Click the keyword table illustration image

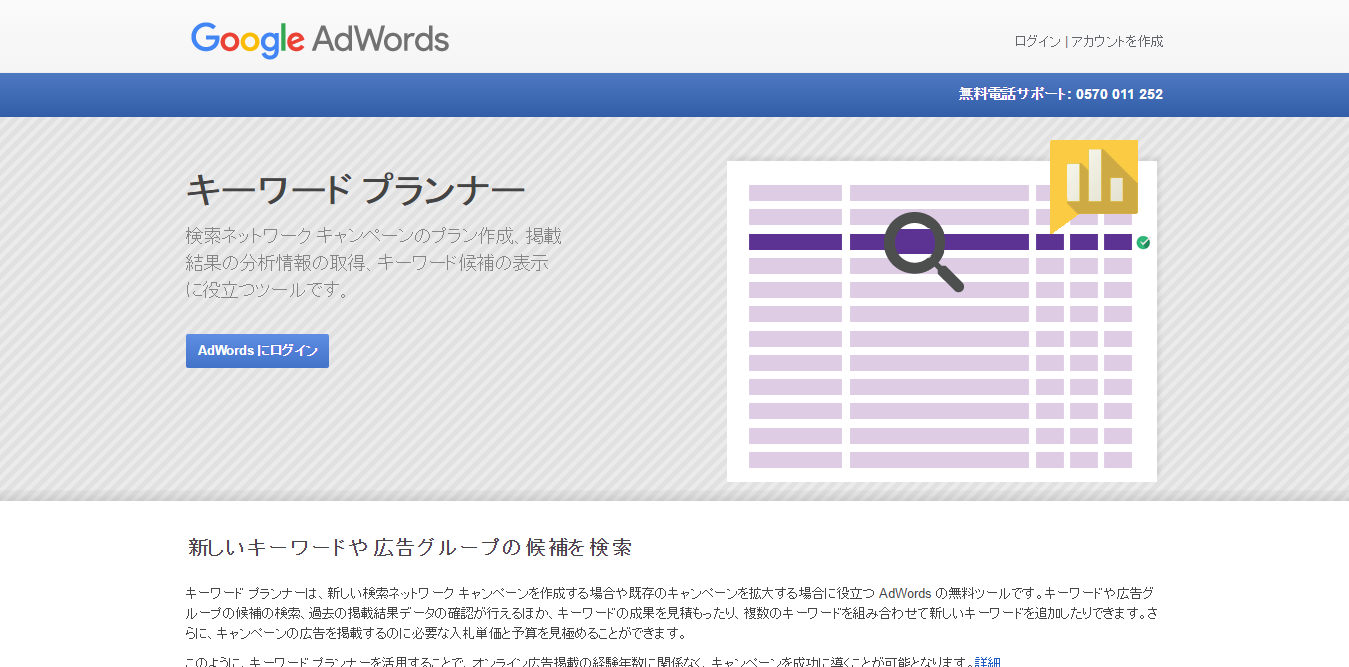[942, 321]
